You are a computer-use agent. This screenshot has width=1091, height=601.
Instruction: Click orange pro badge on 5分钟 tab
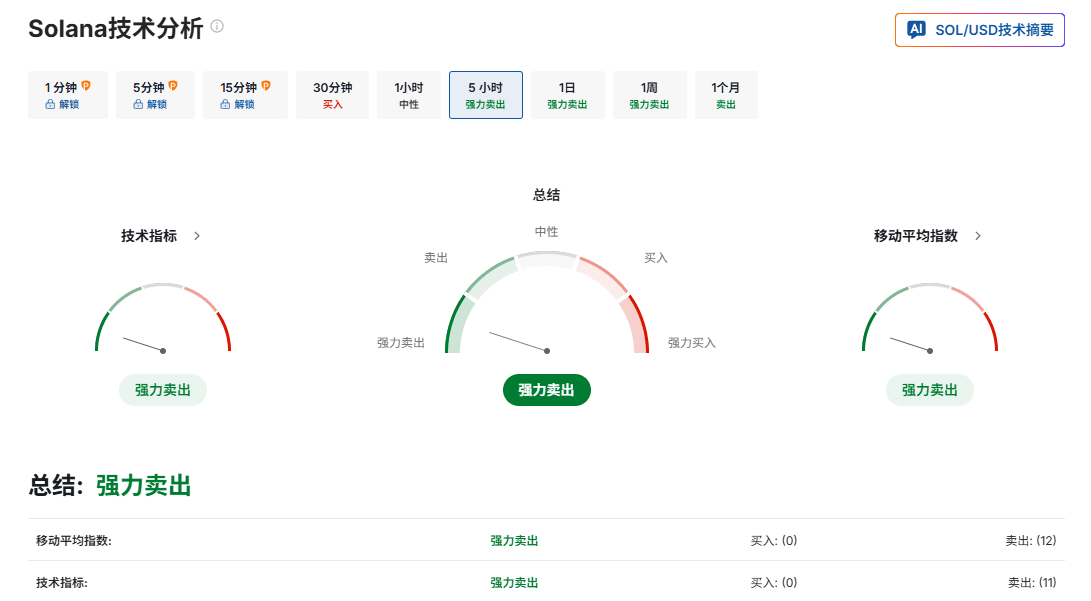tap(173, 86)
